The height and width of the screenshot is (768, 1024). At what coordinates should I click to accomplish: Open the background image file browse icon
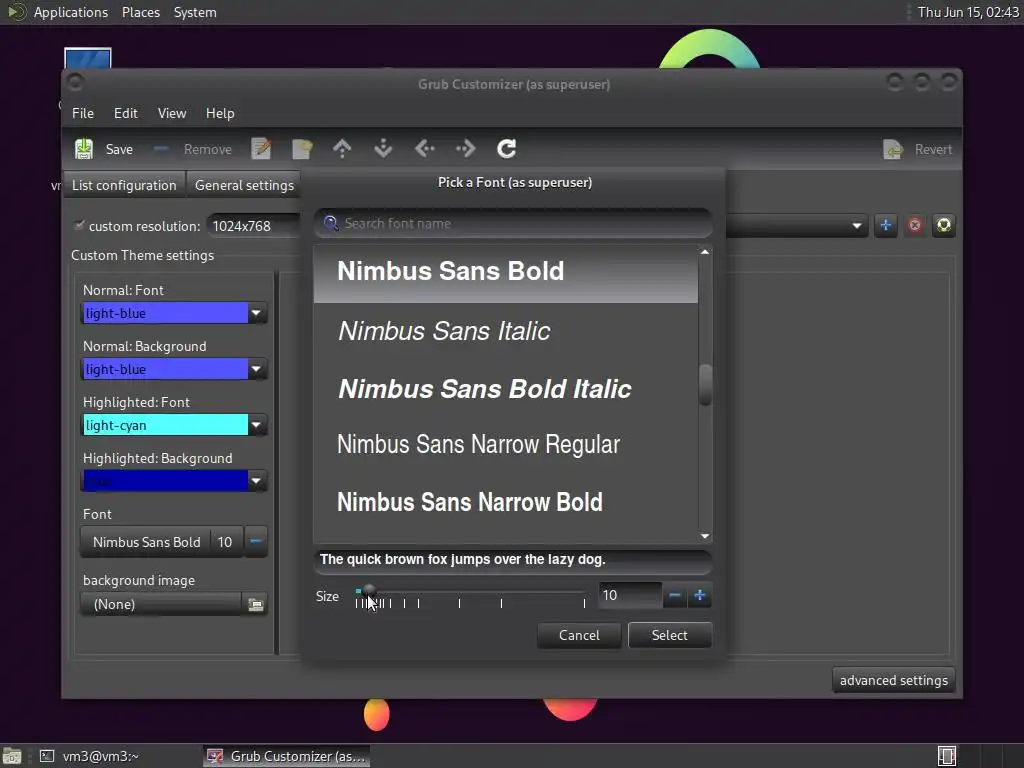(255, 604)
